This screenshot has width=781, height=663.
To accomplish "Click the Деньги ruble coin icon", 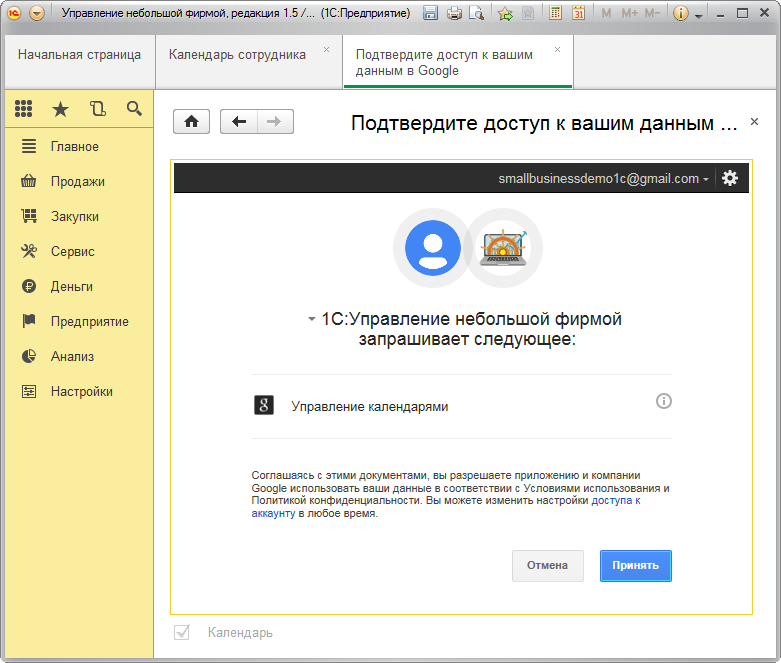I will click(29, 286).
